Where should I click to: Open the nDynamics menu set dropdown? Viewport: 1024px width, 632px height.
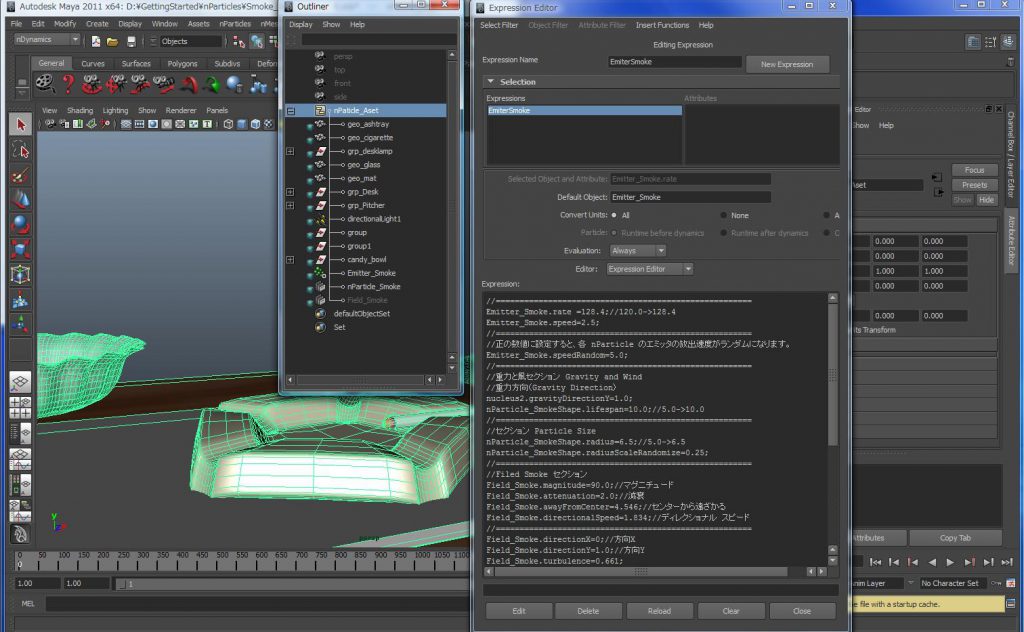pyautogui.click(x=47, y=40)
